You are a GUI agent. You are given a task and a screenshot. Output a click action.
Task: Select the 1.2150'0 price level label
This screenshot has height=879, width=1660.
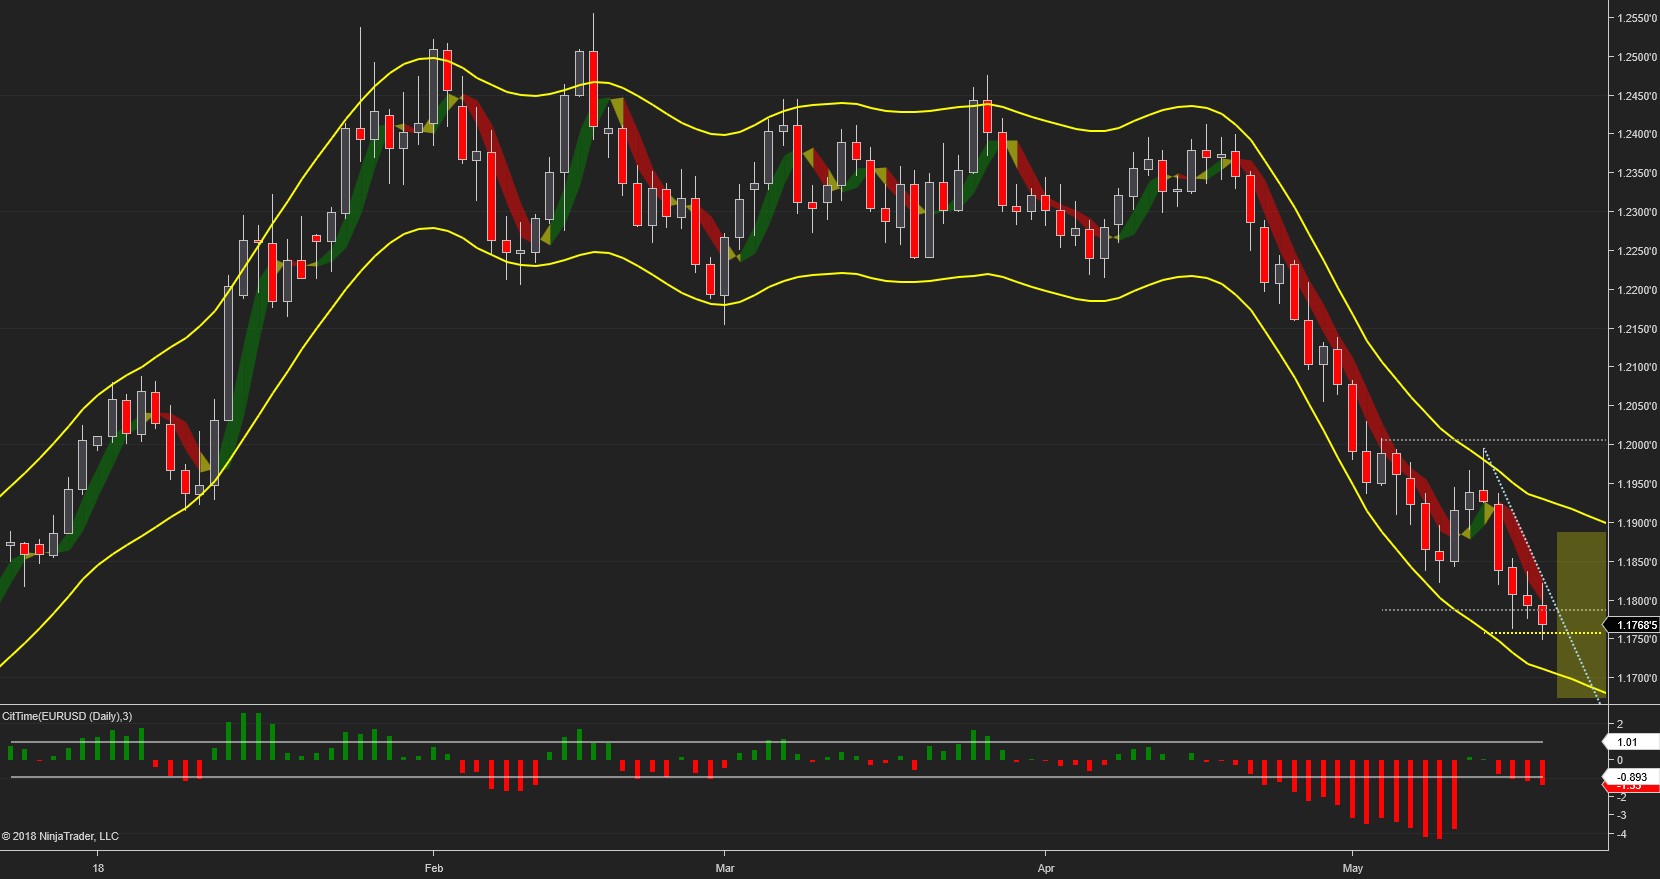pyautogui.click(x=1637, y=329)
